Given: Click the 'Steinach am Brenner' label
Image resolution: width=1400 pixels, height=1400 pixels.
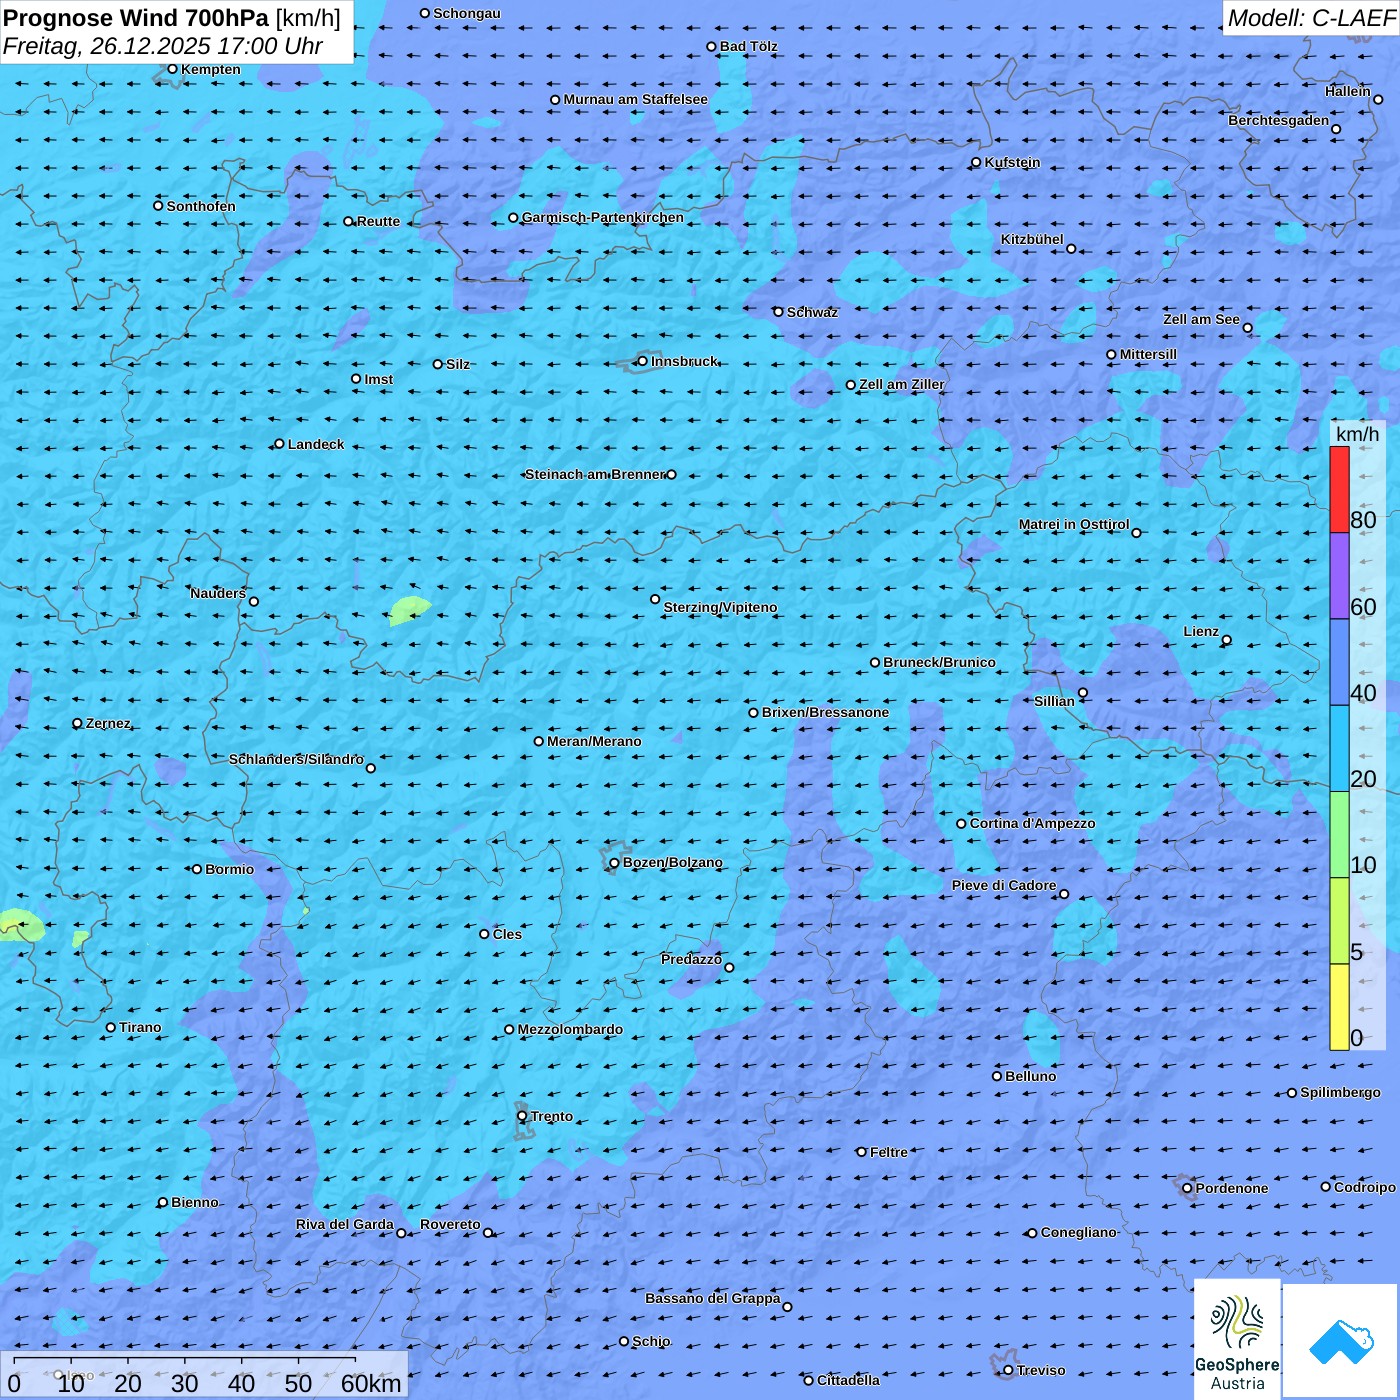Looking at the screenshot, I should click(595, 474).
